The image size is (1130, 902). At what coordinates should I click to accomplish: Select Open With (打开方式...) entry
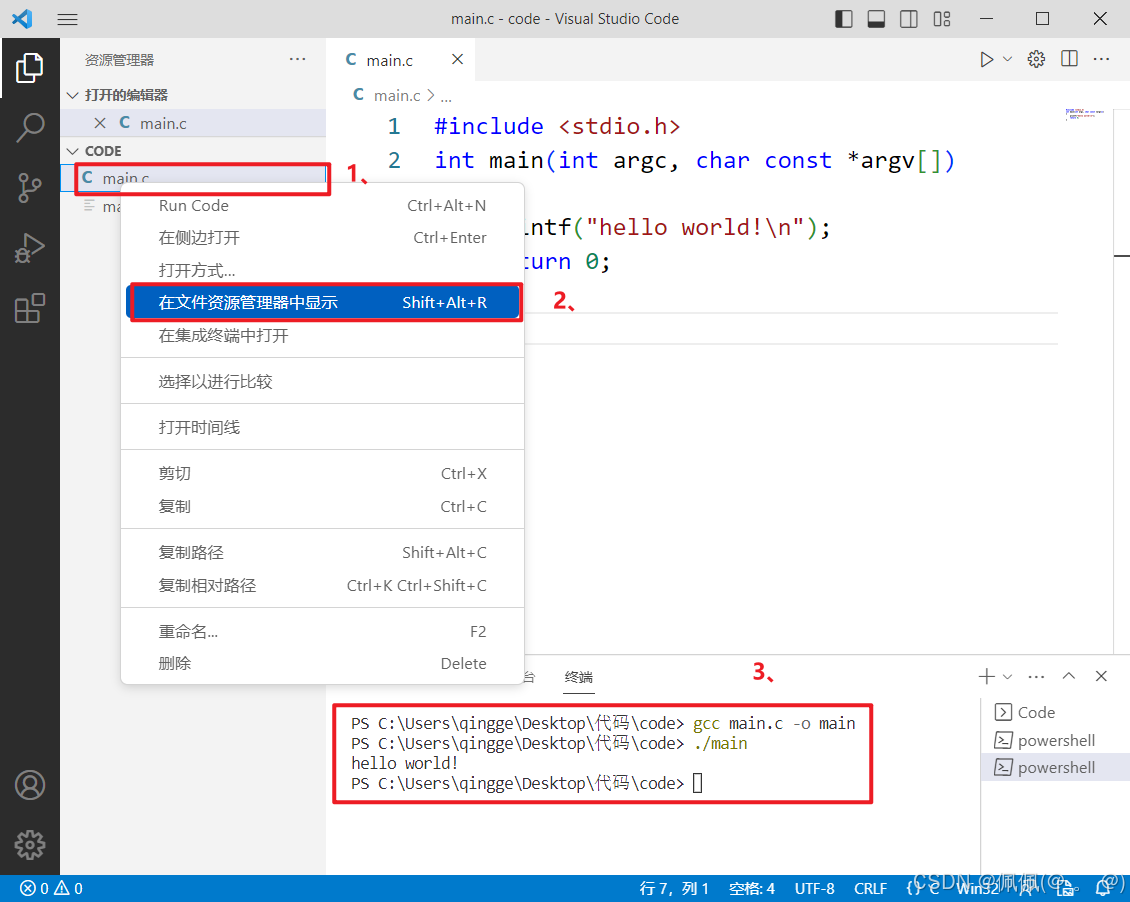point(322,270)
